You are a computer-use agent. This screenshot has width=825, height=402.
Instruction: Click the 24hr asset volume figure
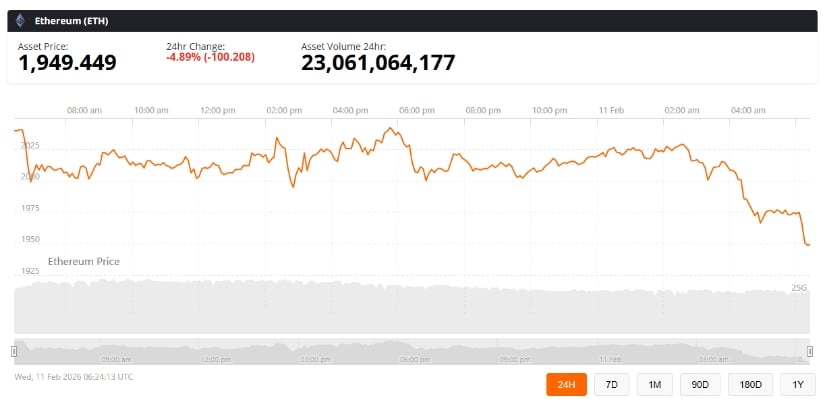coord(378,63)
